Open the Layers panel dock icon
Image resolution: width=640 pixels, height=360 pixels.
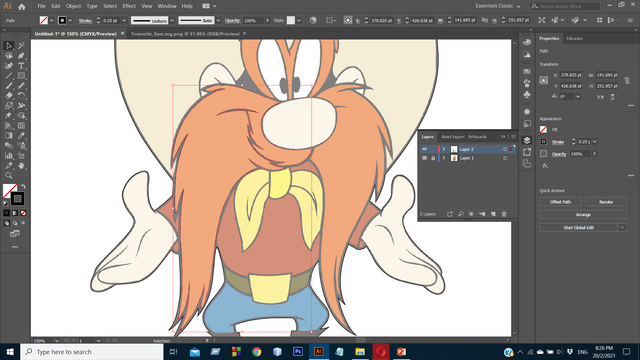(x=527, y=140)
